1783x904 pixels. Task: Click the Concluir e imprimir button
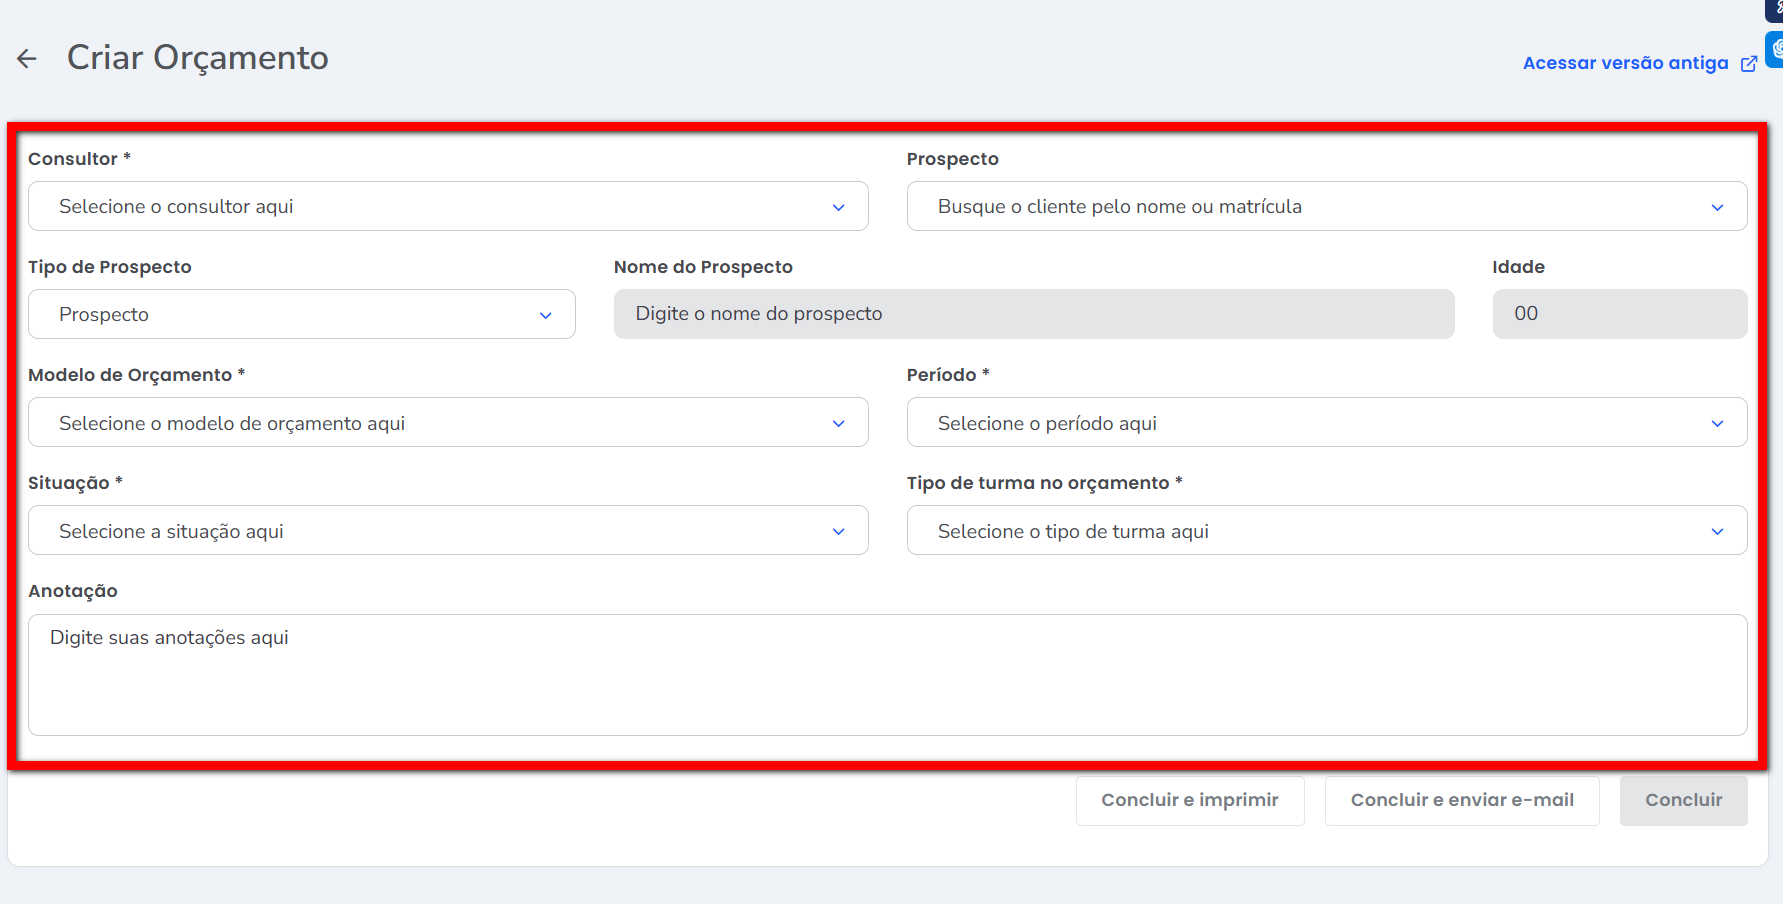coord(1189,800)
